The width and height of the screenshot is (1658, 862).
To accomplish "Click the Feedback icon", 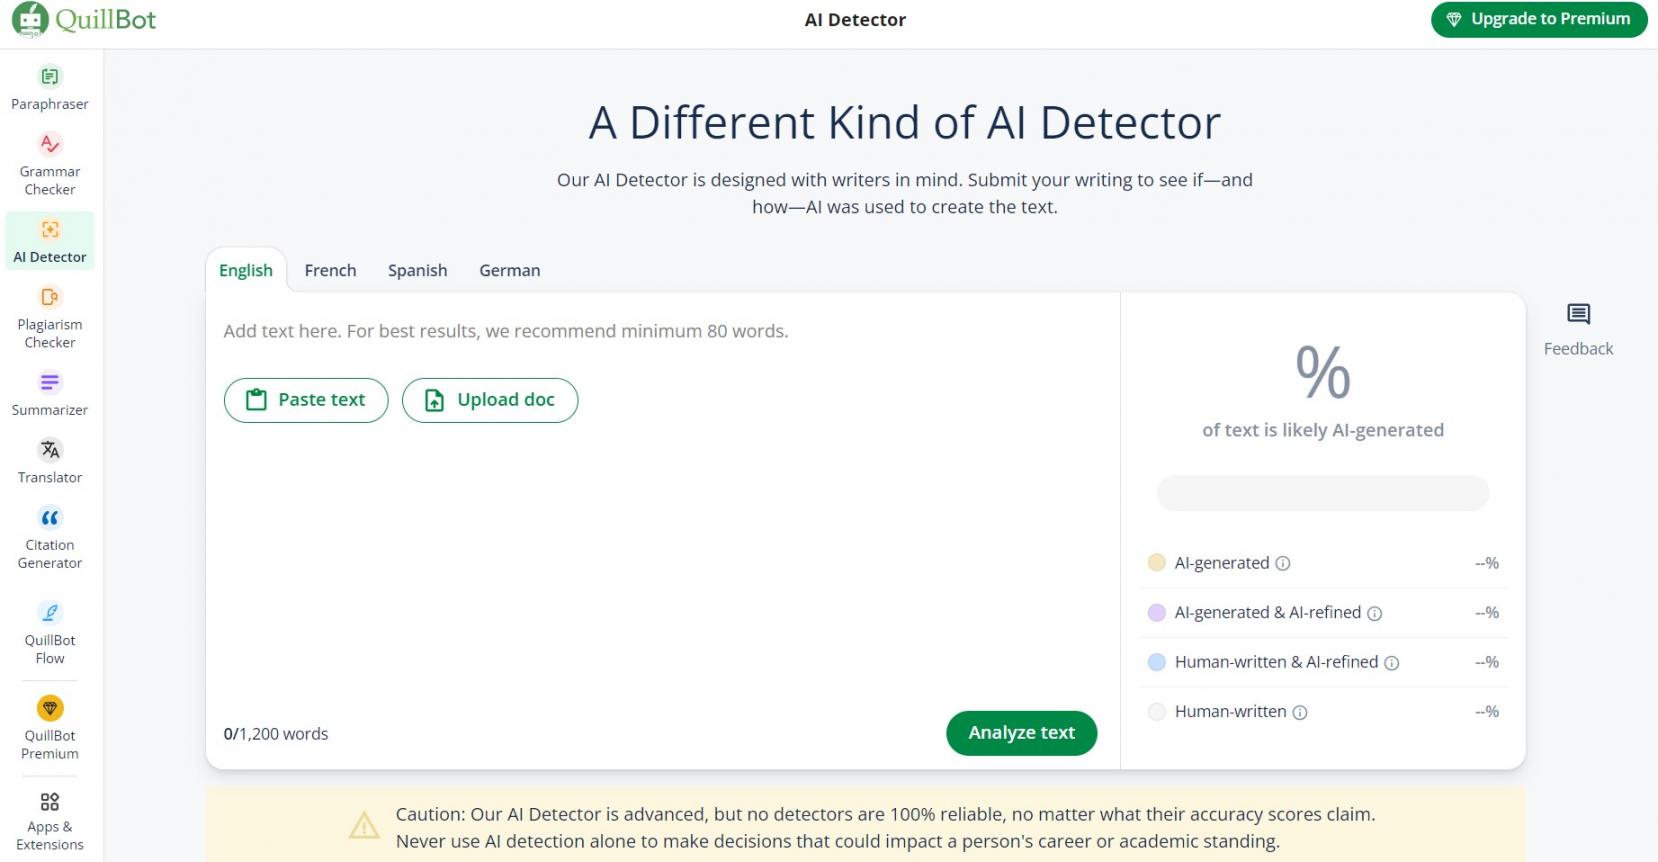I will point(1578,315).
